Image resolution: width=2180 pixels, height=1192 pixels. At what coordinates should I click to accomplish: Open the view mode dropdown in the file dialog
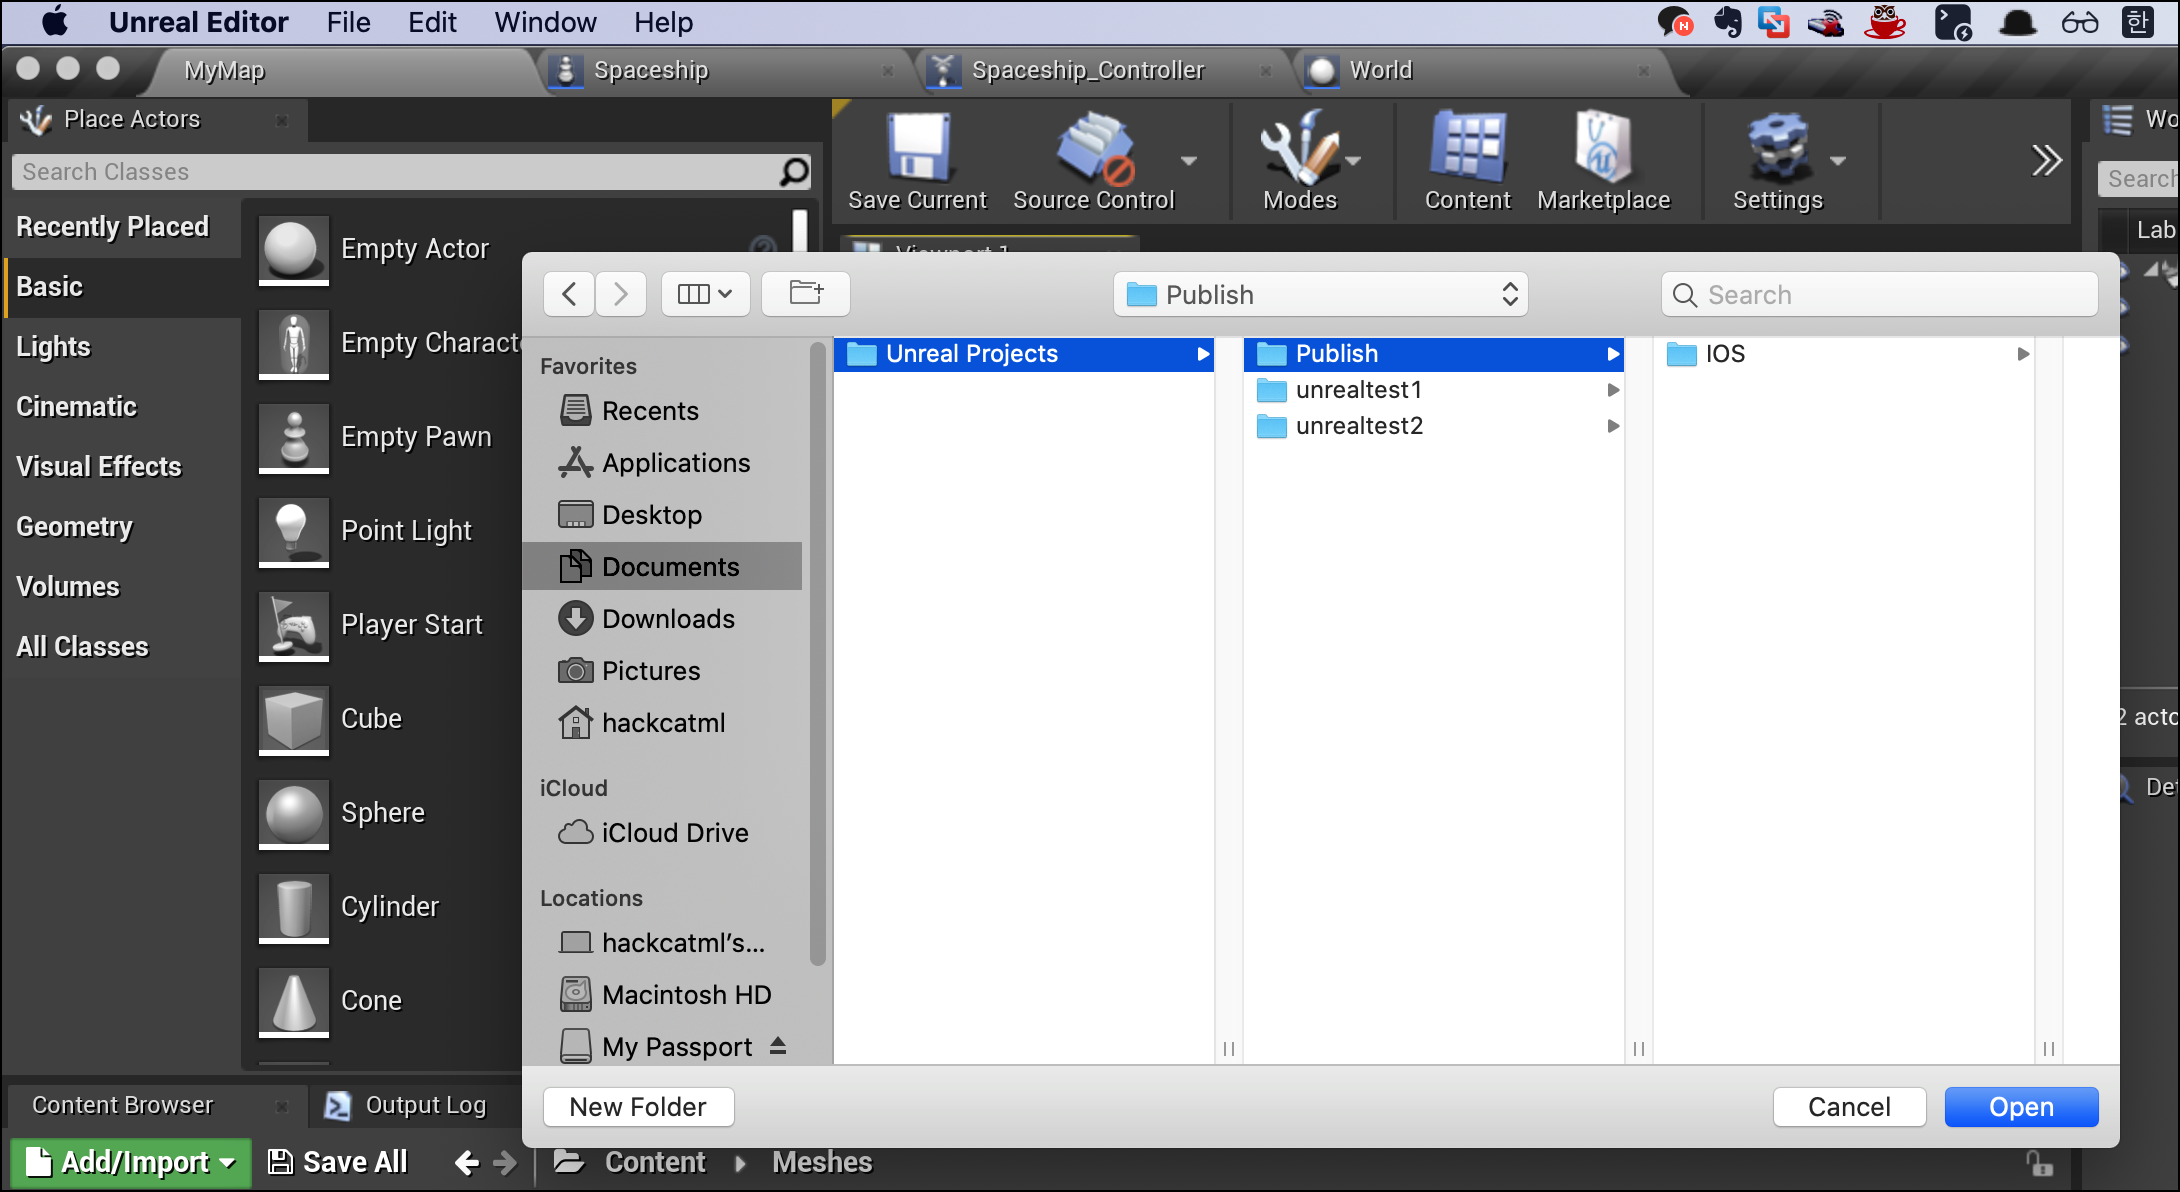click(705, 294)
